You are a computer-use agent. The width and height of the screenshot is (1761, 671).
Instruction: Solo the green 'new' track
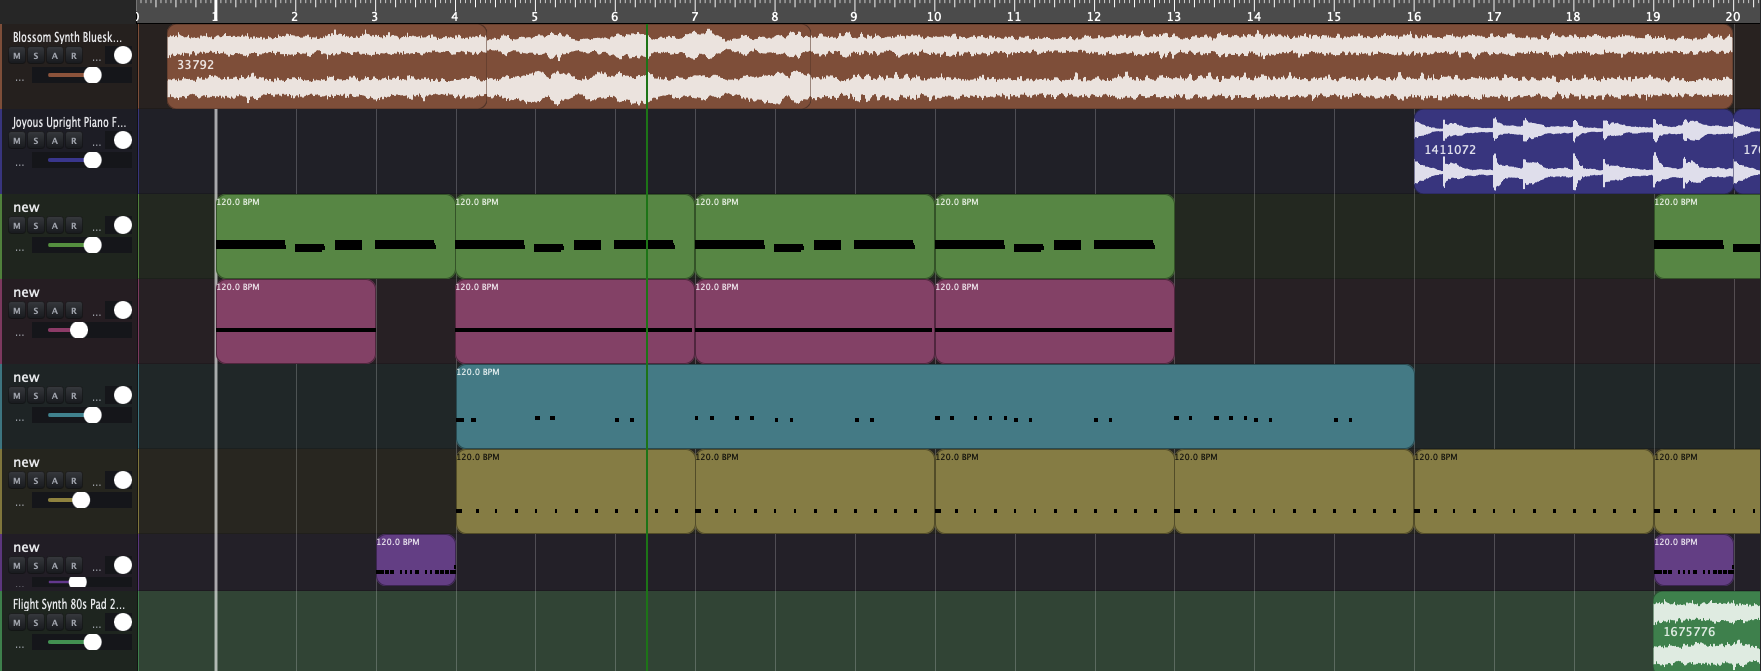click(36, 226)
